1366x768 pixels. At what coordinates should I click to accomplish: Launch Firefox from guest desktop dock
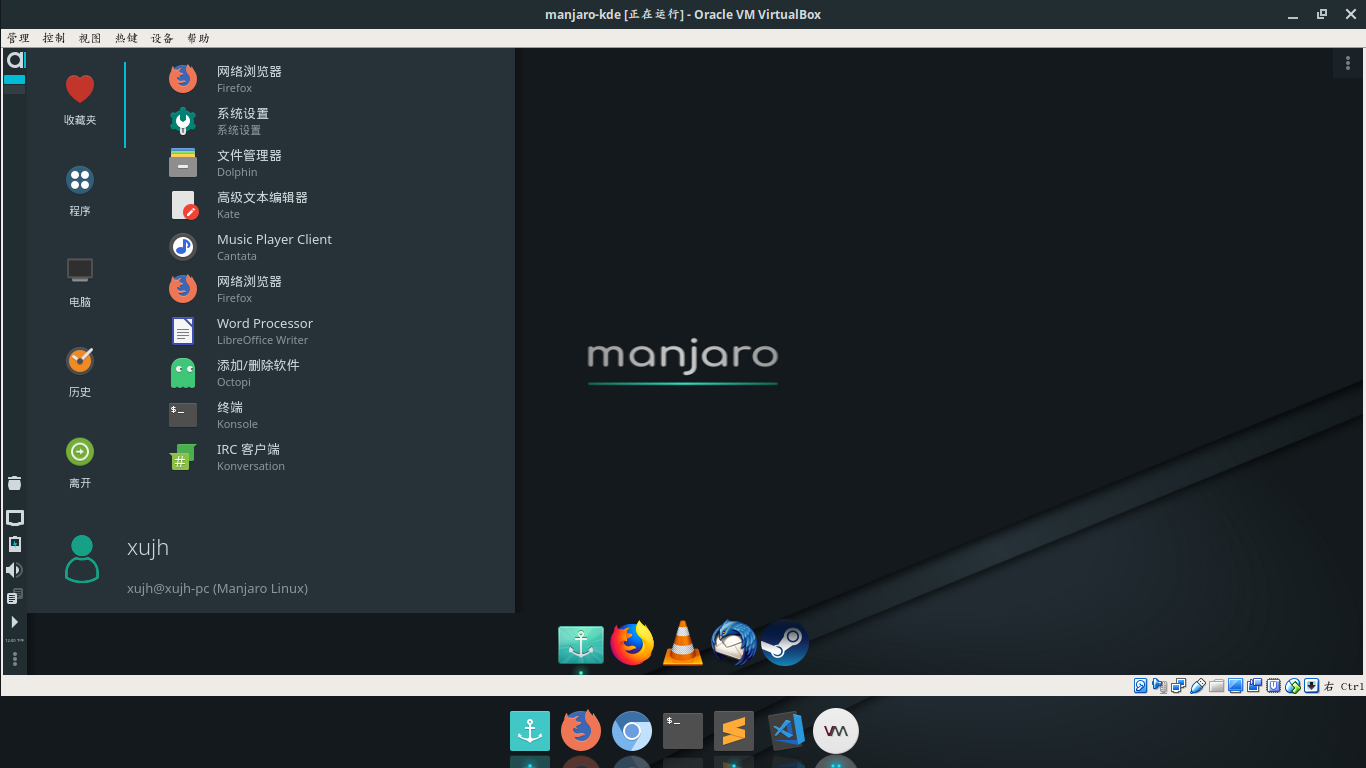[632, 643]
